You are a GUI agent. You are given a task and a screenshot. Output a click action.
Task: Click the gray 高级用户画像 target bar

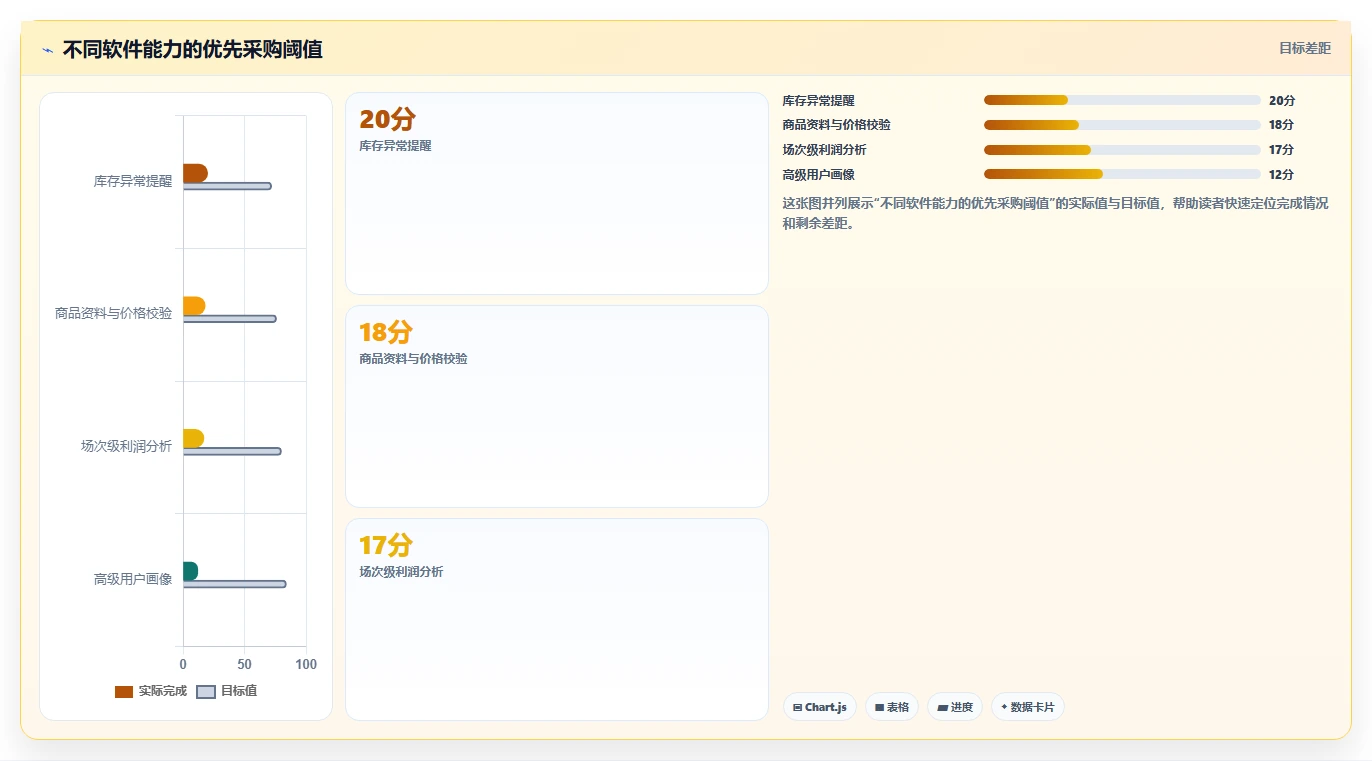235,584
